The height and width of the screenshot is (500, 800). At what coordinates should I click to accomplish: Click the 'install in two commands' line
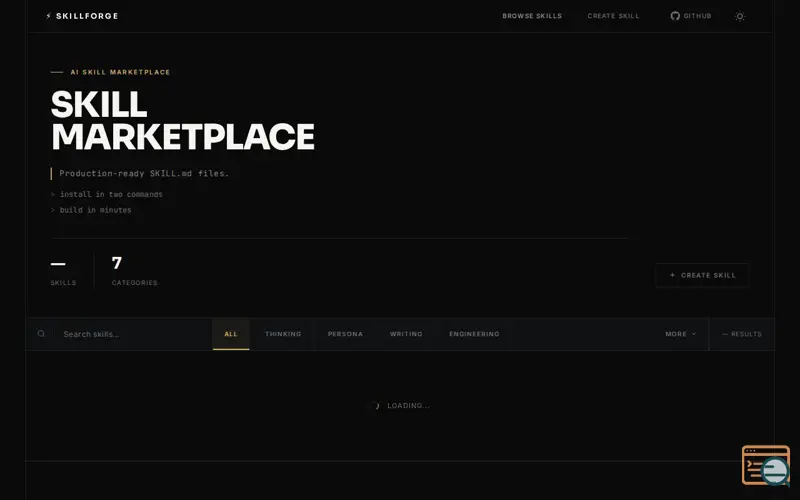[x=111, y=194]
